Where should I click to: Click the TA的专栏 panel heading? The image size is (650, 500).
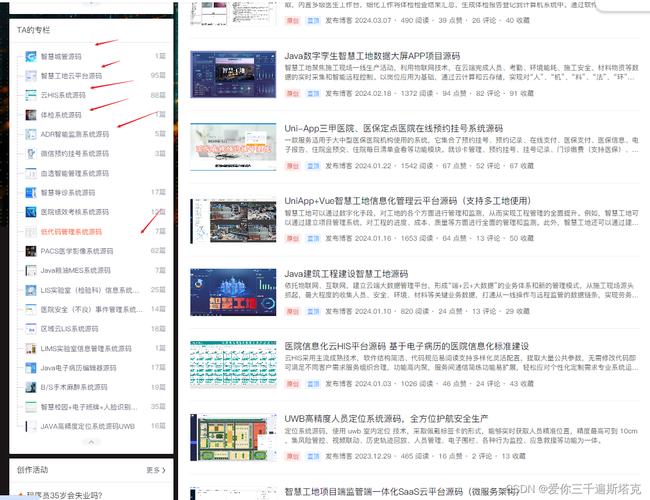pos(33,30)
